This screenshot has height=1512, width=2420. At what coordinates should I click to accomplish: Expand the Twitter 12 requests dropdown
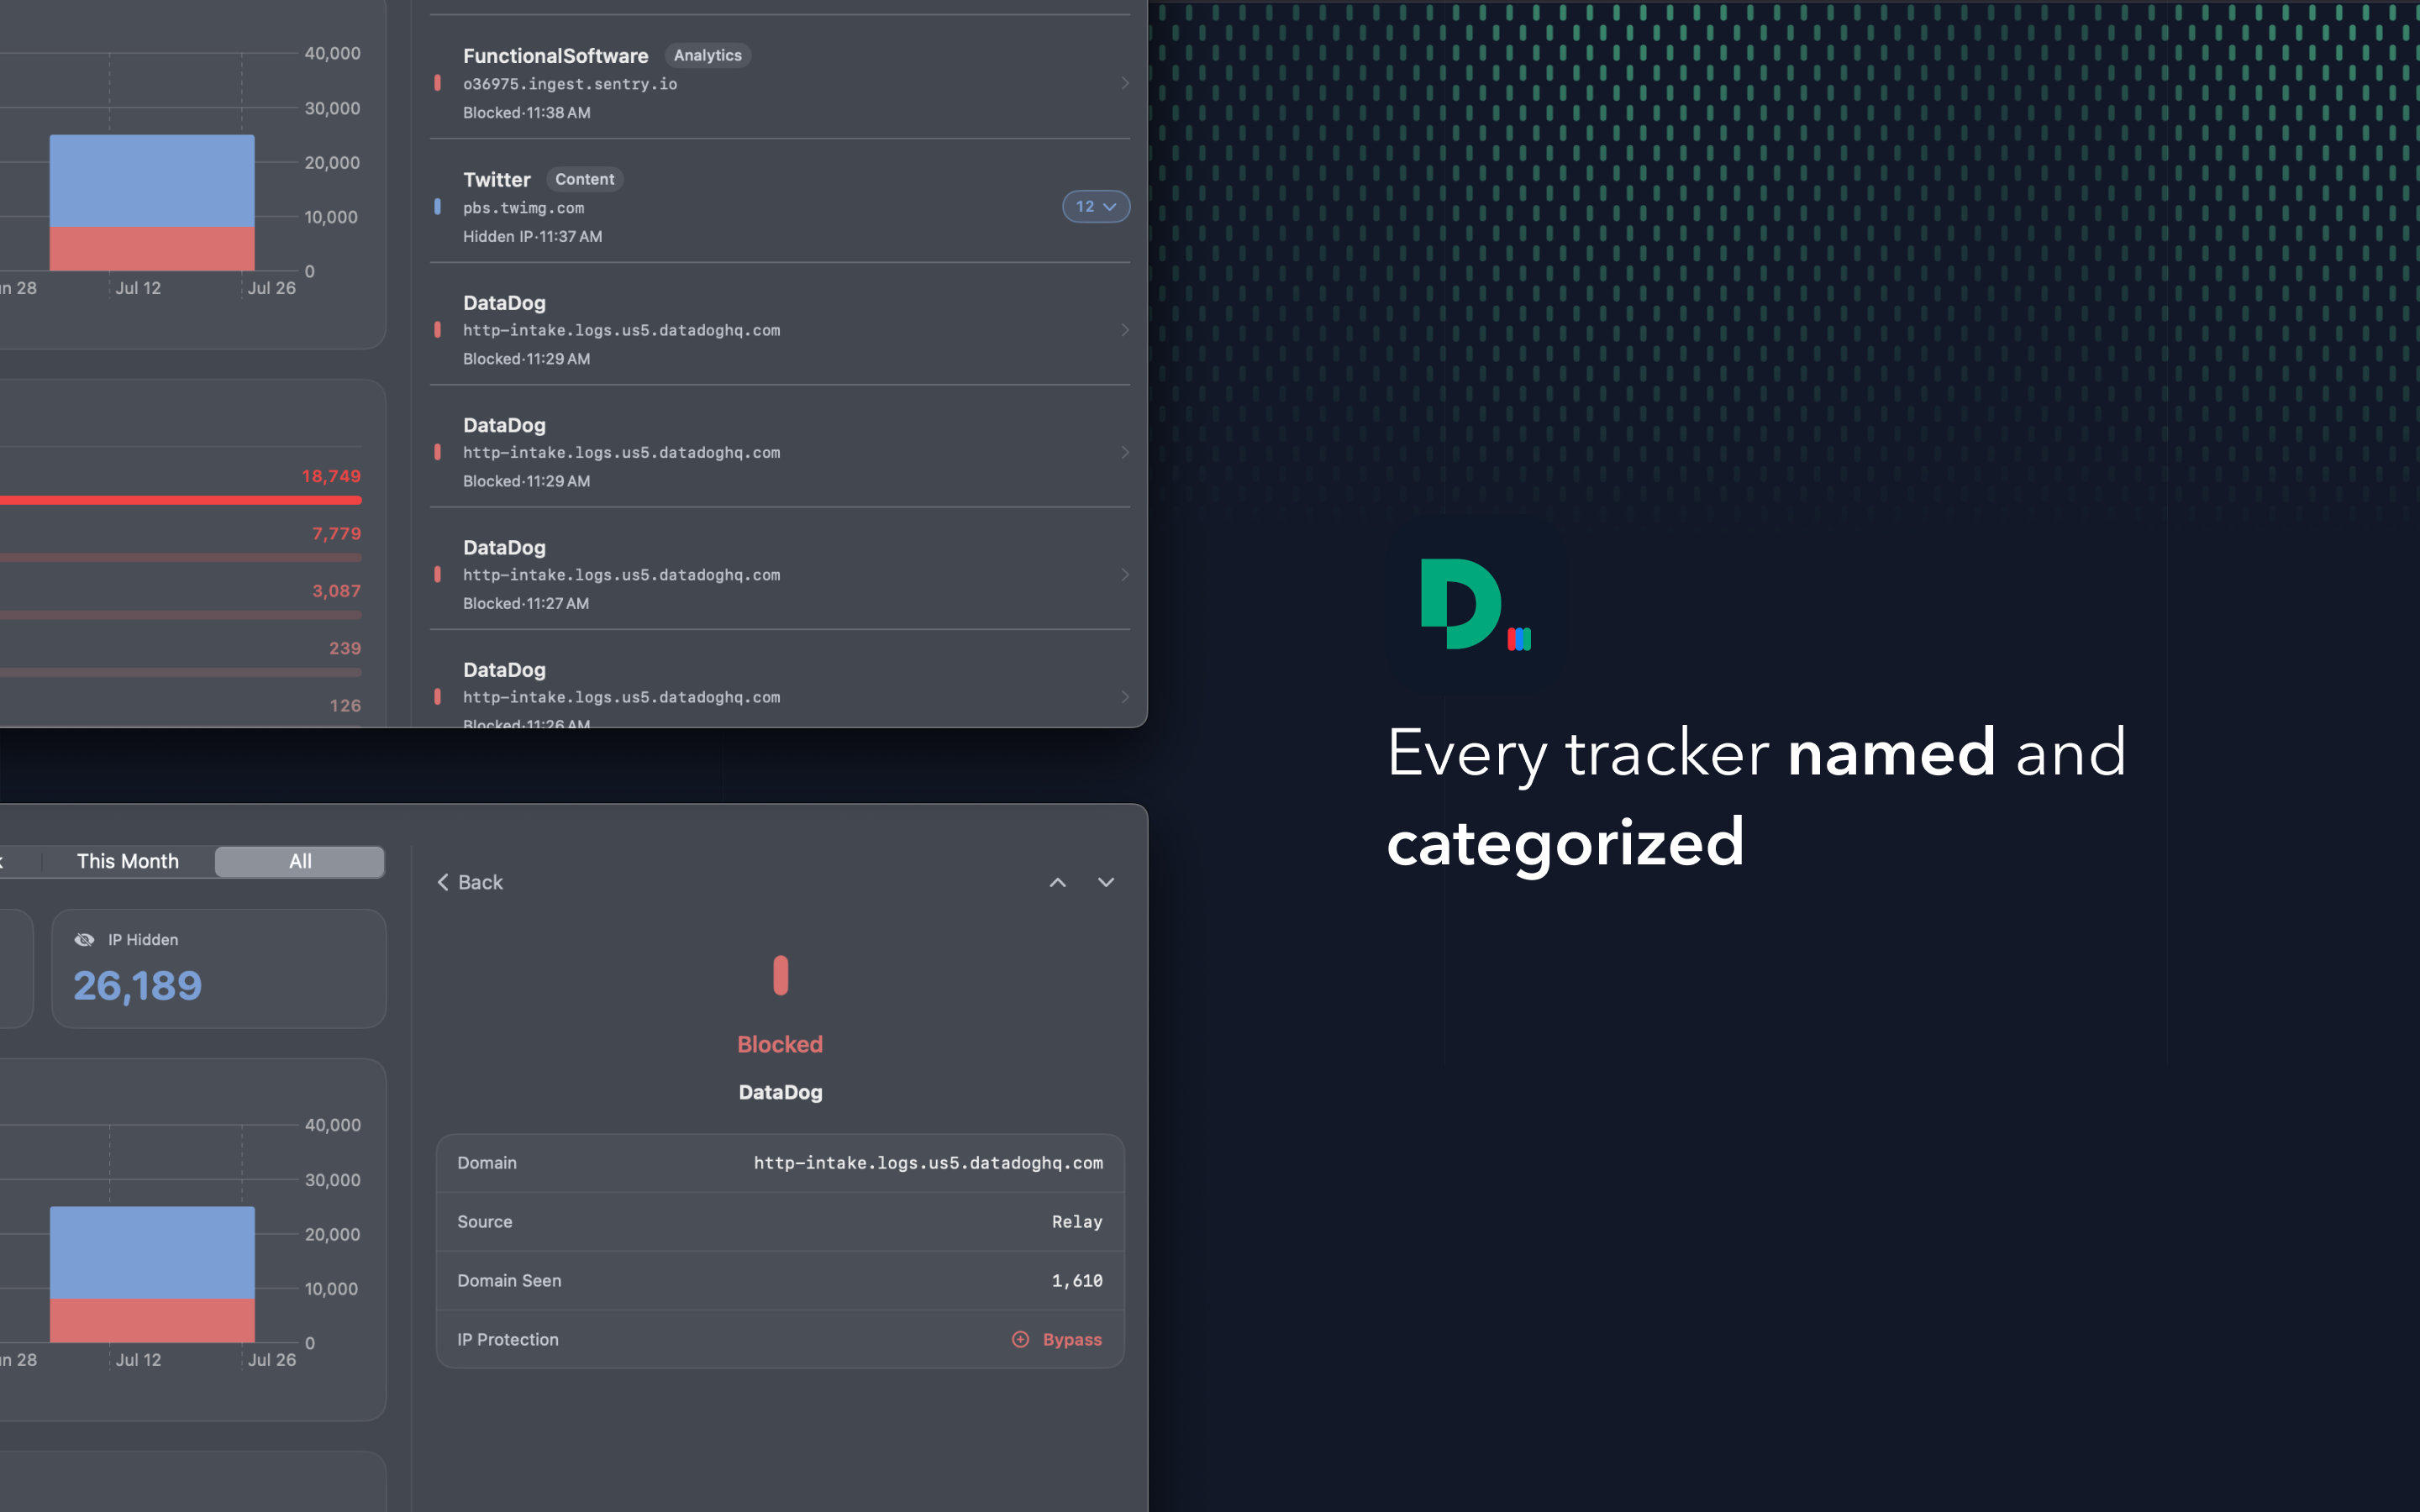(x=1096, y=207)
